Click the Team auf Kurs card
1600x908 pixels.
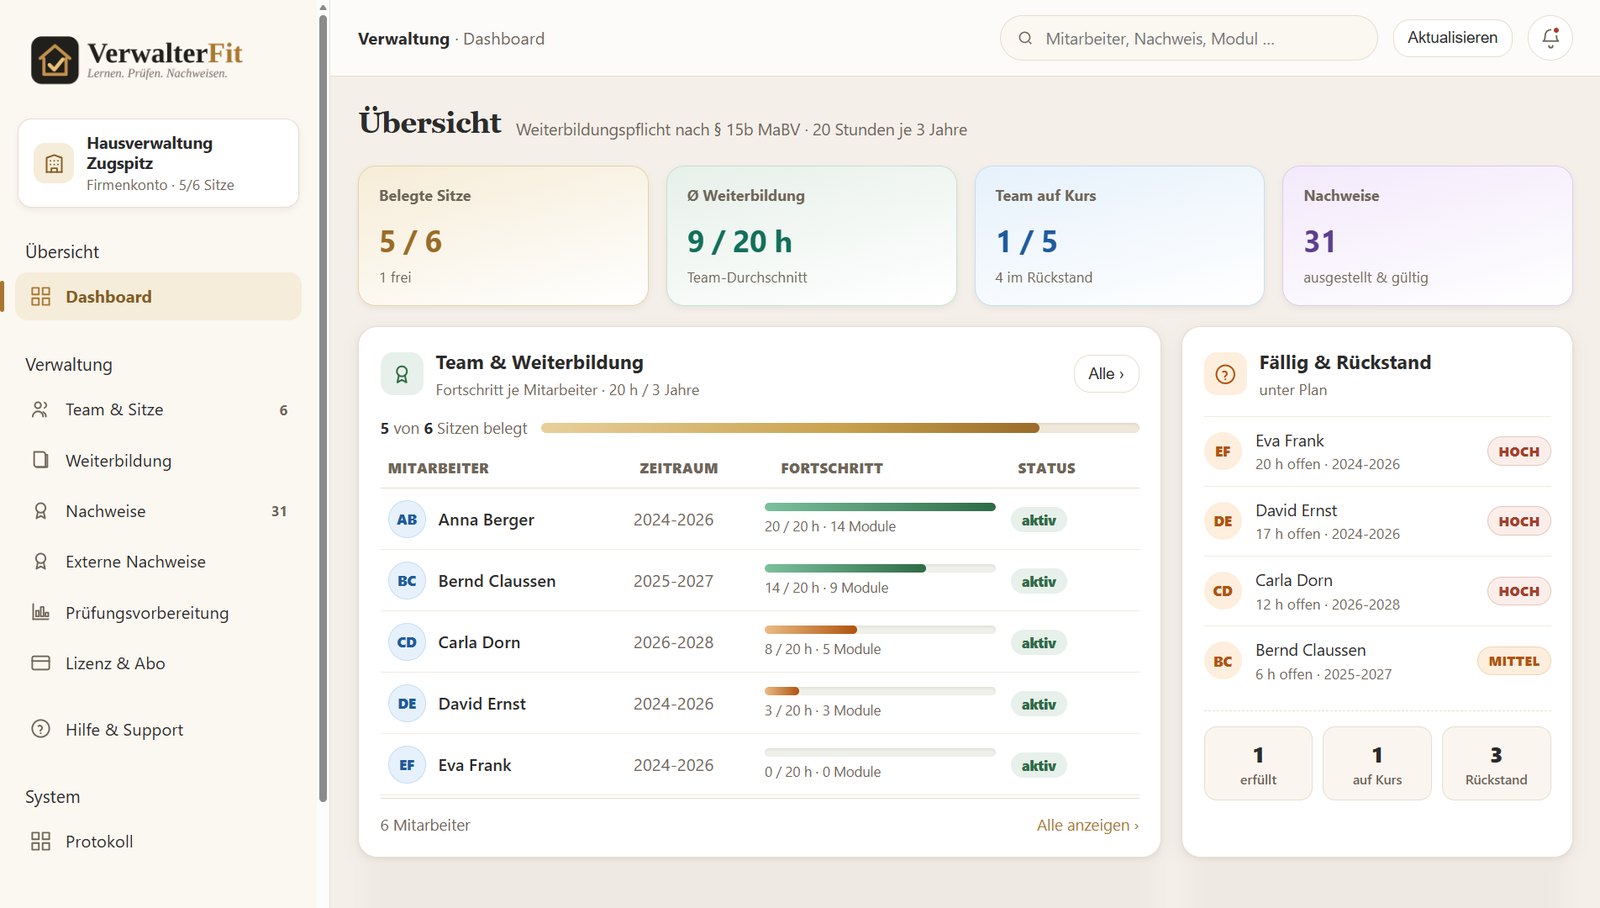1119,236
